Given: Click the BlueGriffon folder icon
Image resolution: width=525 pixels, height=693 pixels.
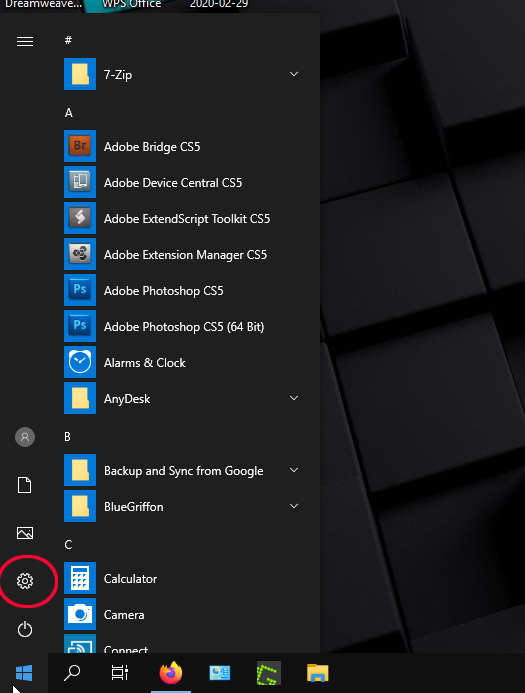Looking at the screenshot, I should click(x=80, y=506).
